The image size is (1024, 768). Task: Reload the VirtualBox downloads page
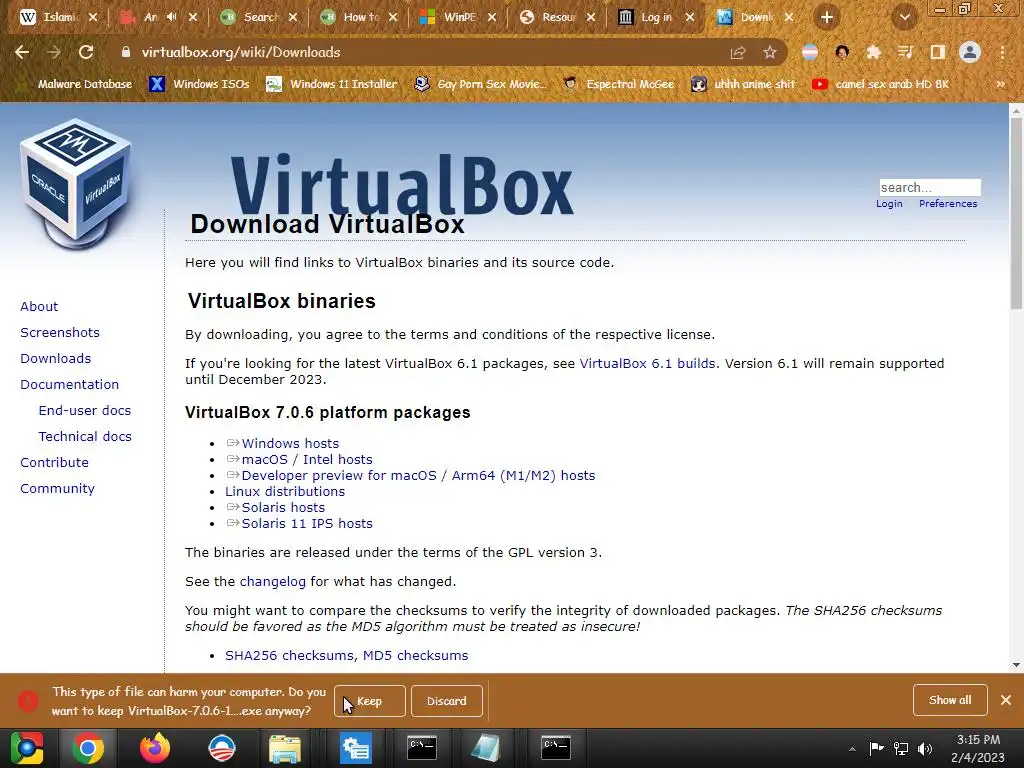click(x=86, y=52)
